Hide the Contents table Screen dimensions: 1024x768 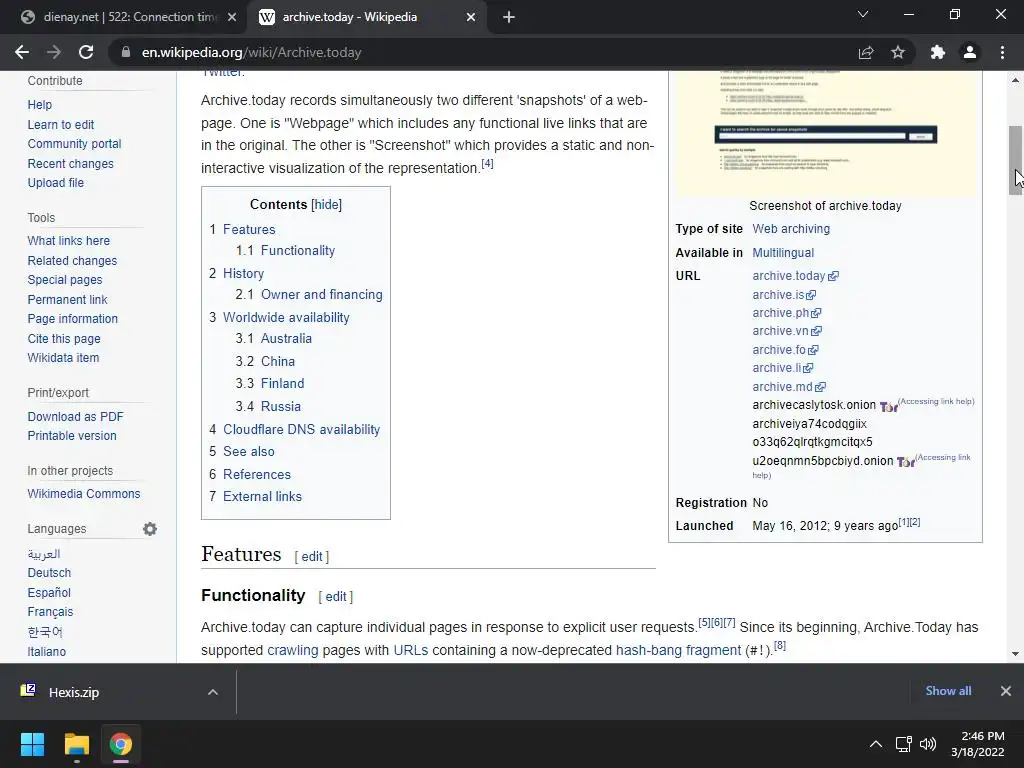tap(327, 204)
